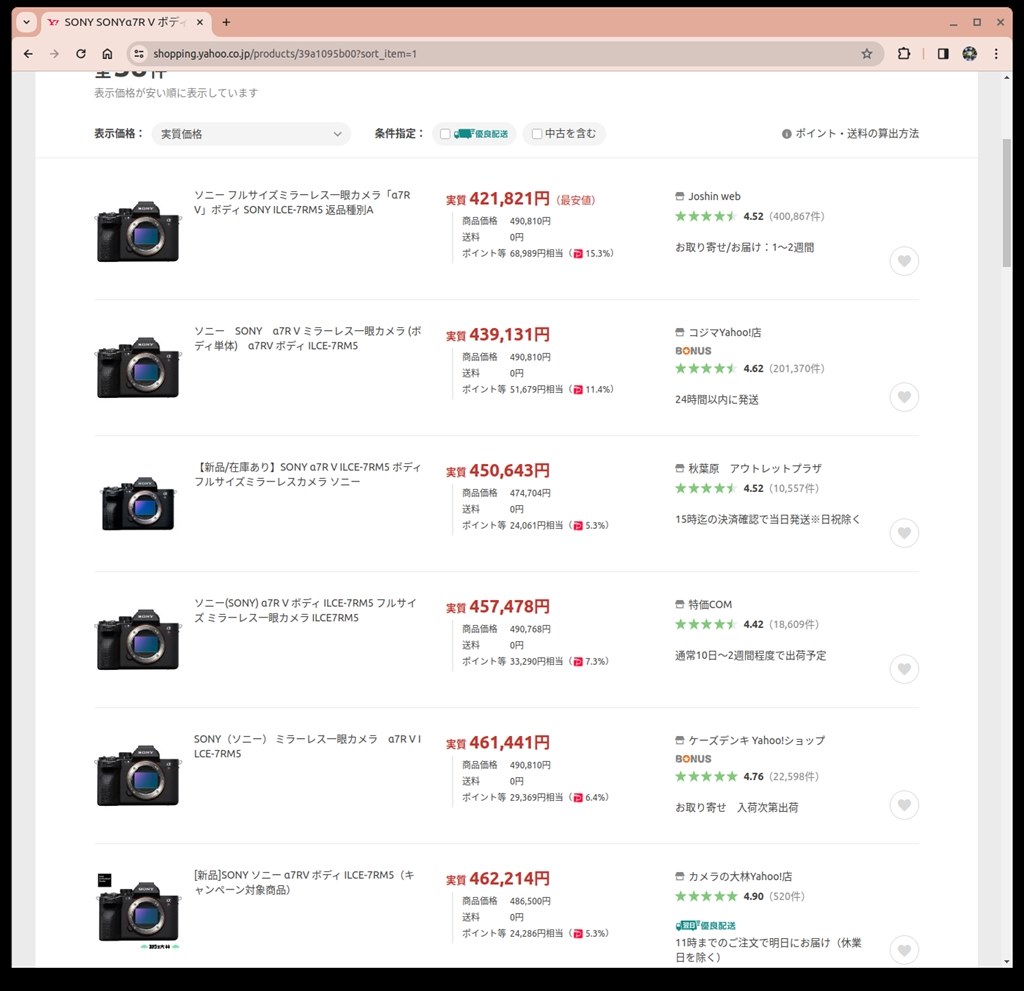Open the 実質価格 display price dropdown
This screenshot has width=1024, height=991.
point(251,134)
